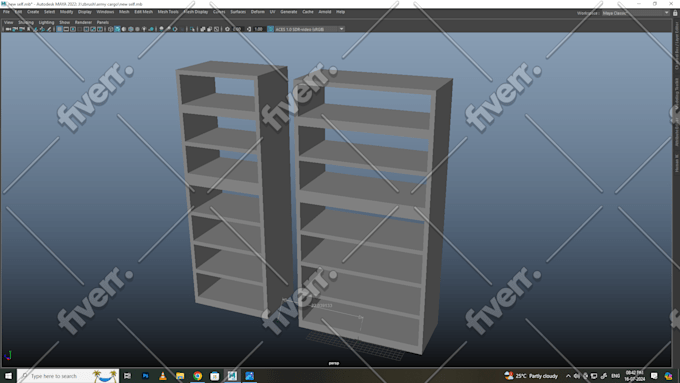Open Google Chrome from the taskbar
The height and width of the screenshot is (383, 680).
coord(197,376)
